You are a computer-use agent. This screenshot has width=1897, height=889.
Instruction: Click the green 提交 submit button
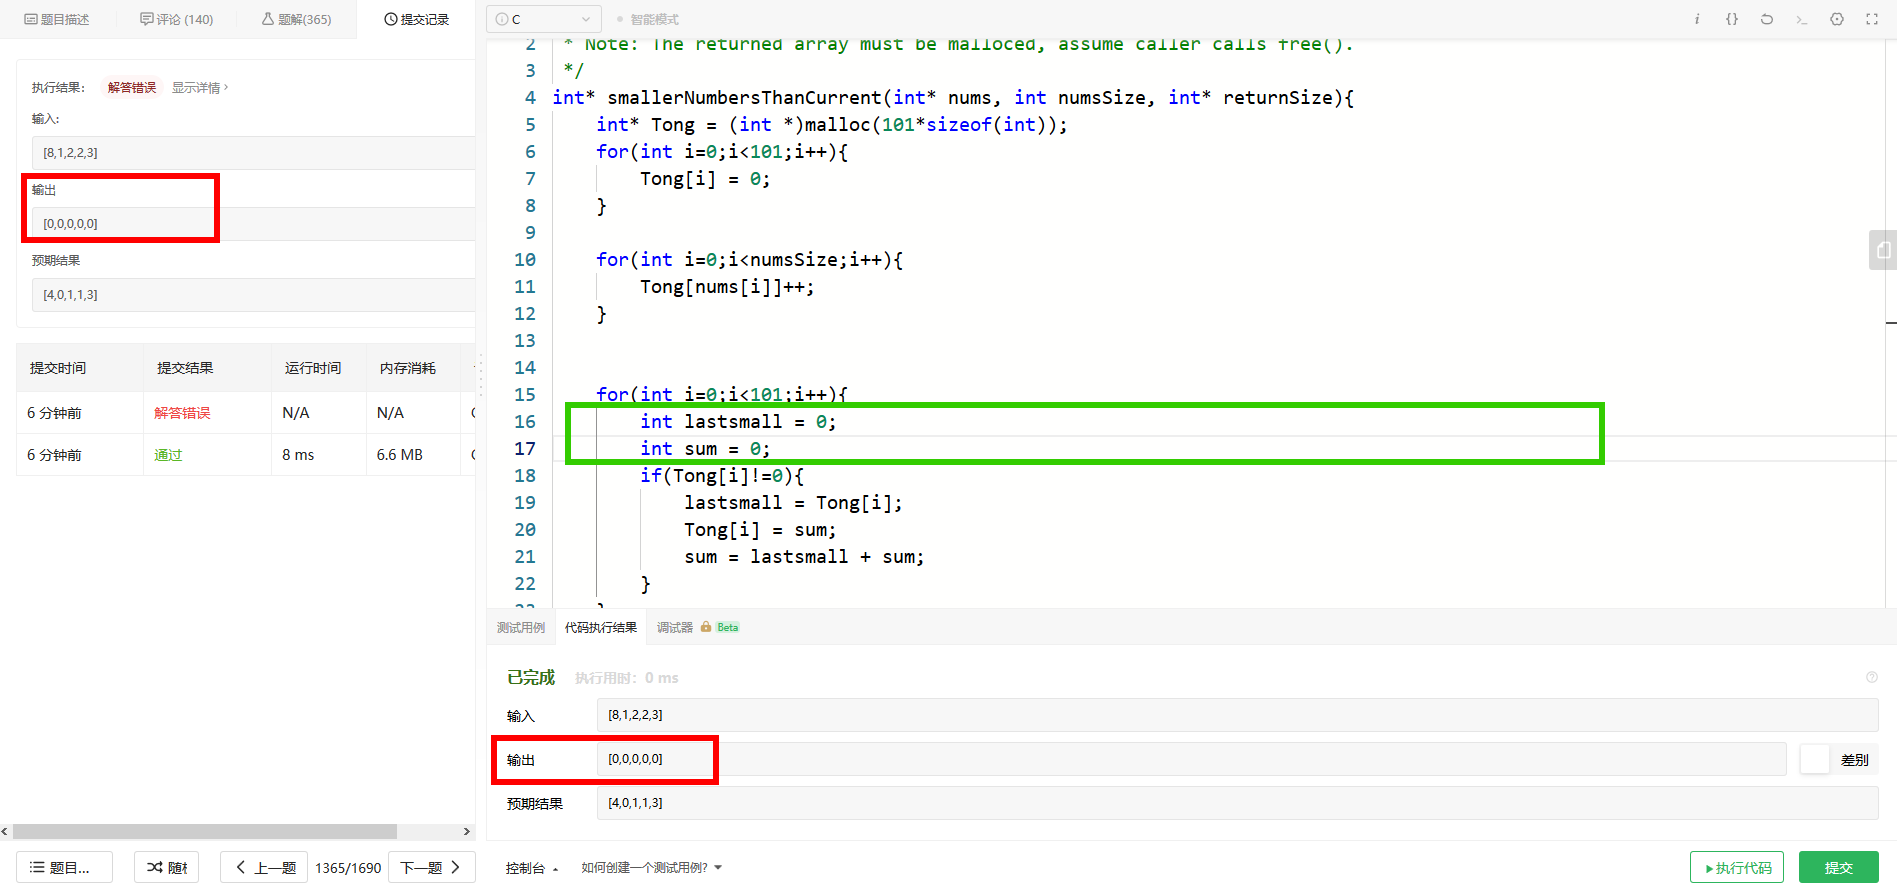click(x=1838, y=867)
